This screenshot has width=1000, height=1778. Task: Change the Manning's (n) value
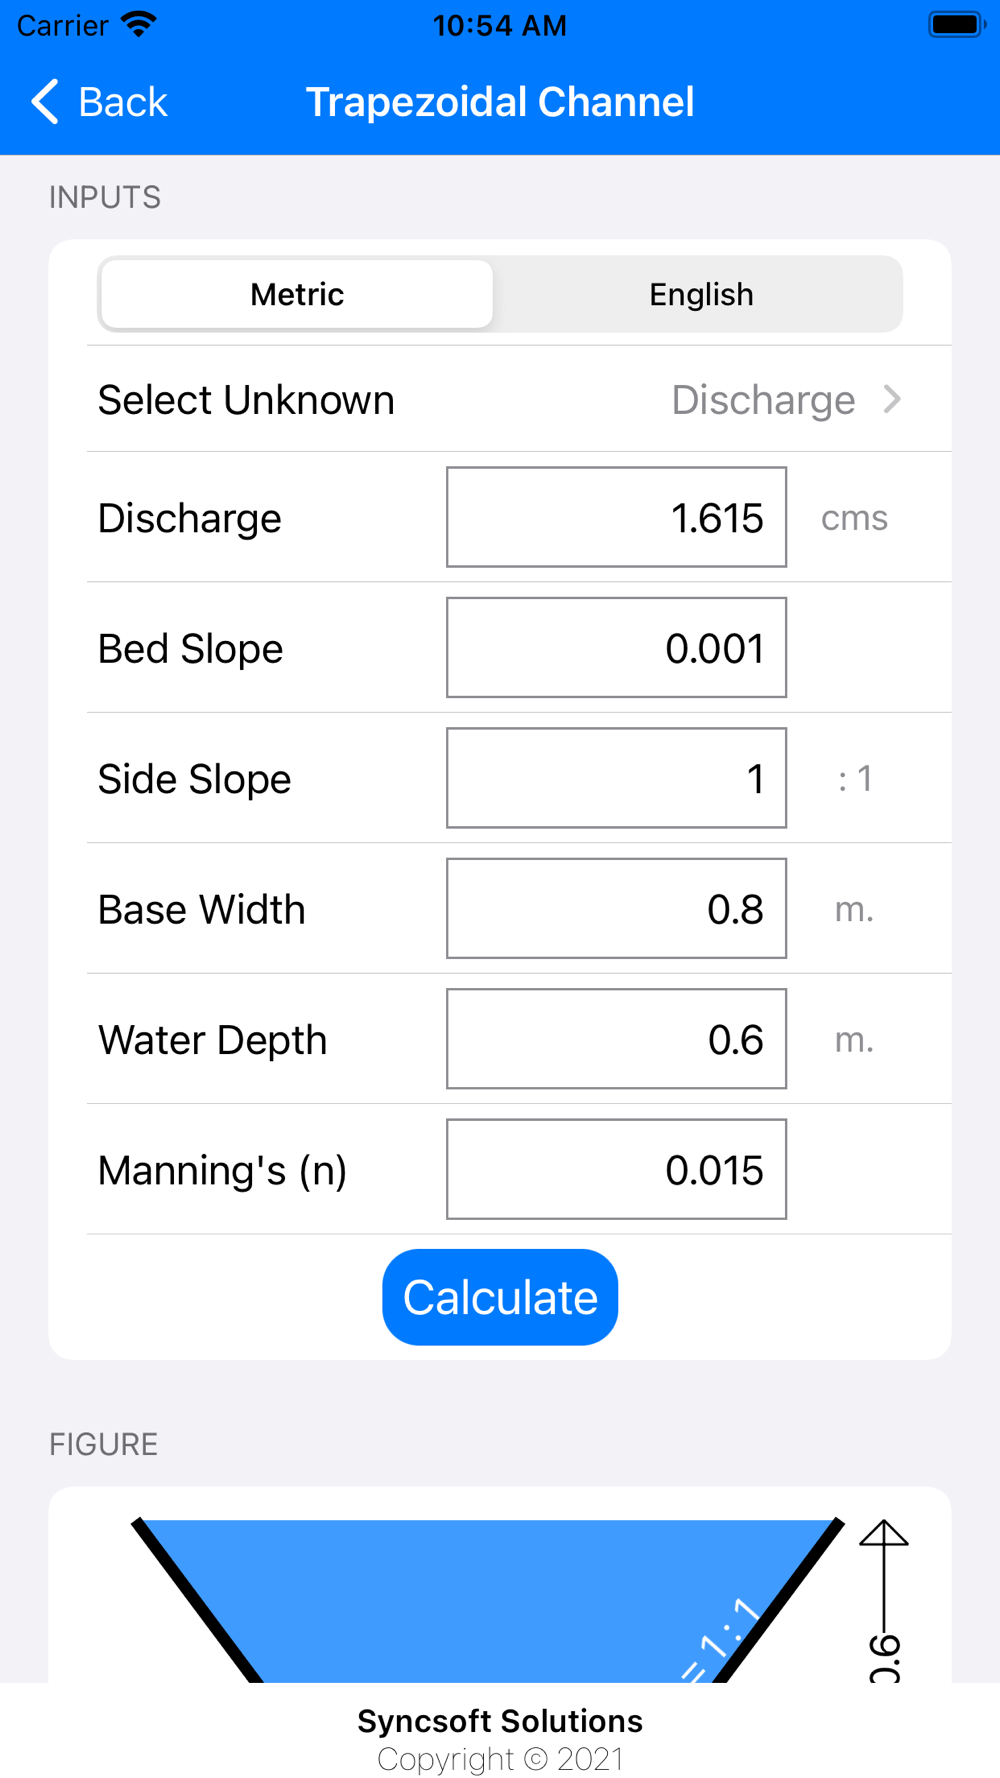pyautogui.click(x=616, y=1170)
